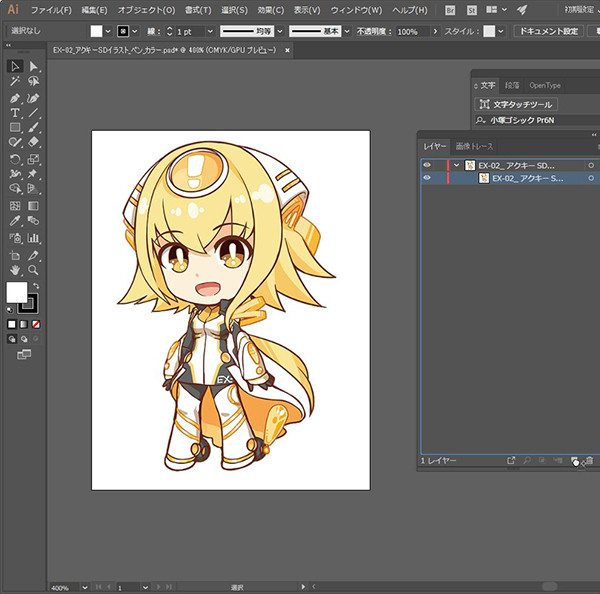Viewport: 600px width, 594px height.
Task: Delete selection with Layers trash icon
Action: 590,460
